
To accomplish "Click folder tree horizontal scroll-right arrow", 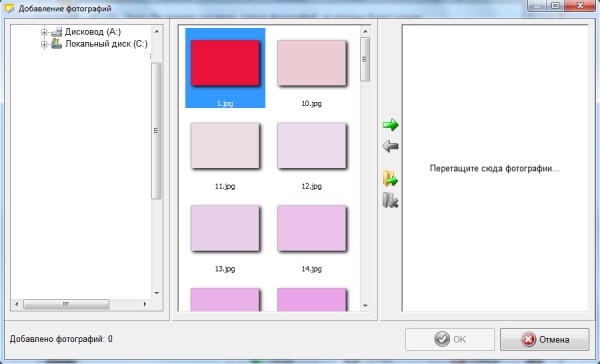I will pyautogui.click(x=145, y=304).
